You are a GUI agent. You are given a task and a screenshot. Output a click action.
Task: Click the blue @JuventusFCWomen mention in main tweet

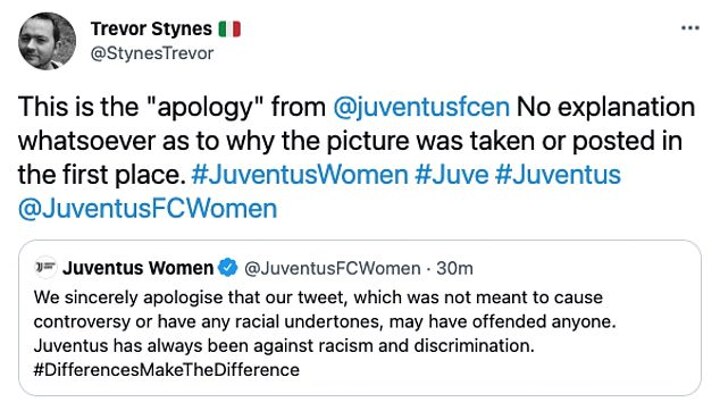[147, 210]
